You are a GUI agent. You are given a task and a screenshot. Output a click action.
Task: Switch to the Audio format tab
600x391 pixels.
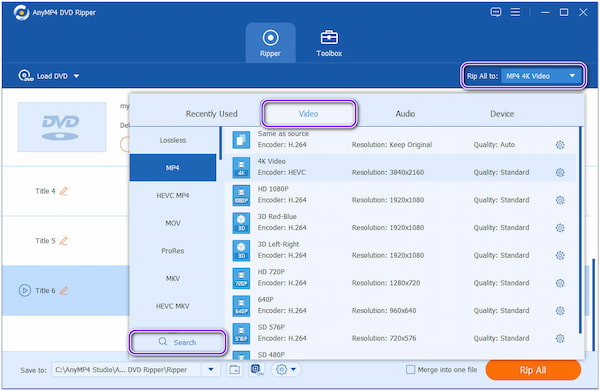tap(405, 114)
